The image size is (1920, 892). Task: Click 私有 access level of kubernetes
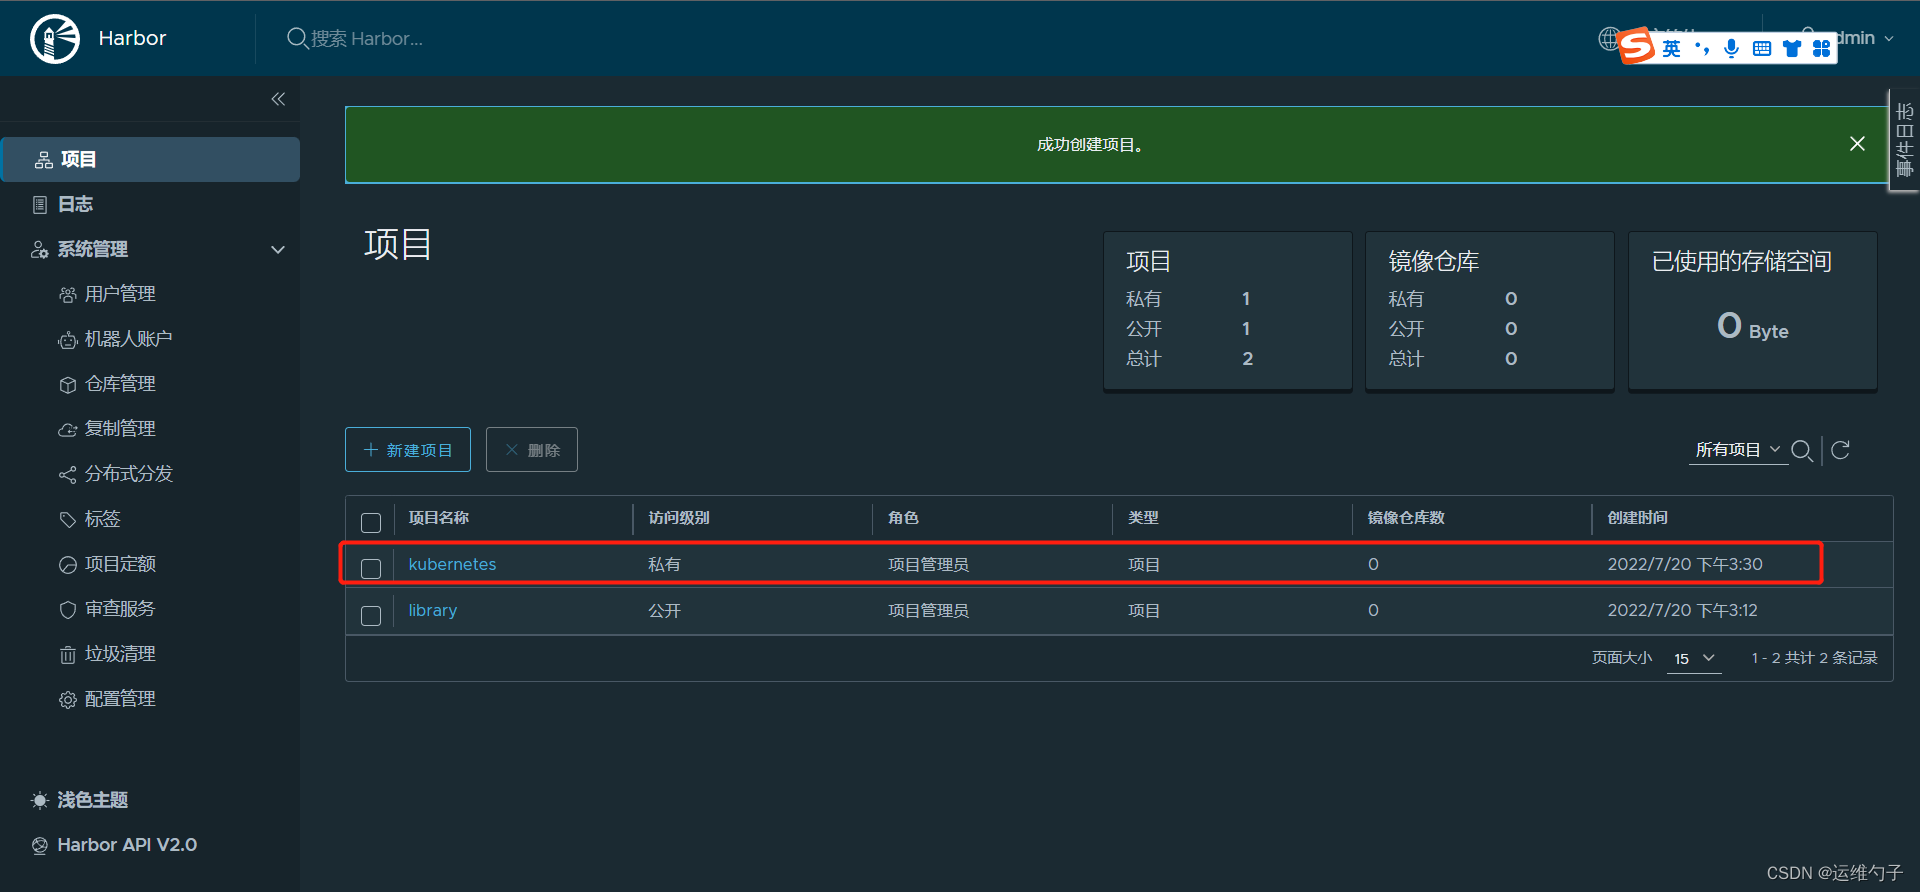pyautogui.click(x=664, y=564)
